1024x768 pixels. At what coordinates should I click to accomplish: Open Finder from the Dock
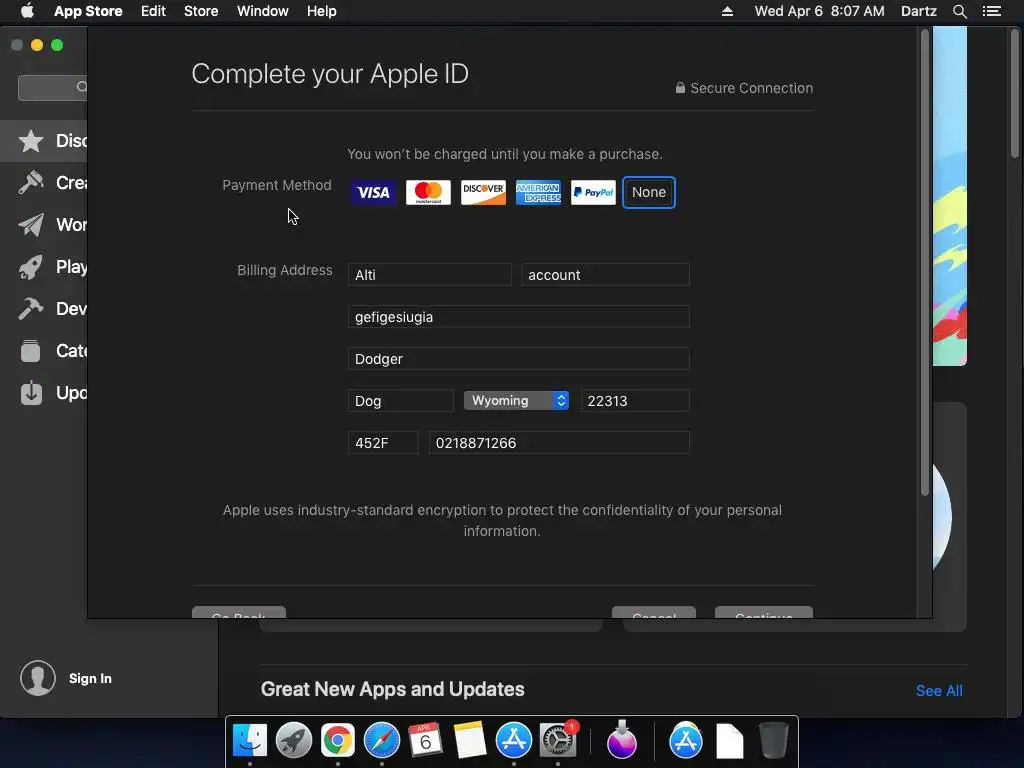click(x=250, y=741)
